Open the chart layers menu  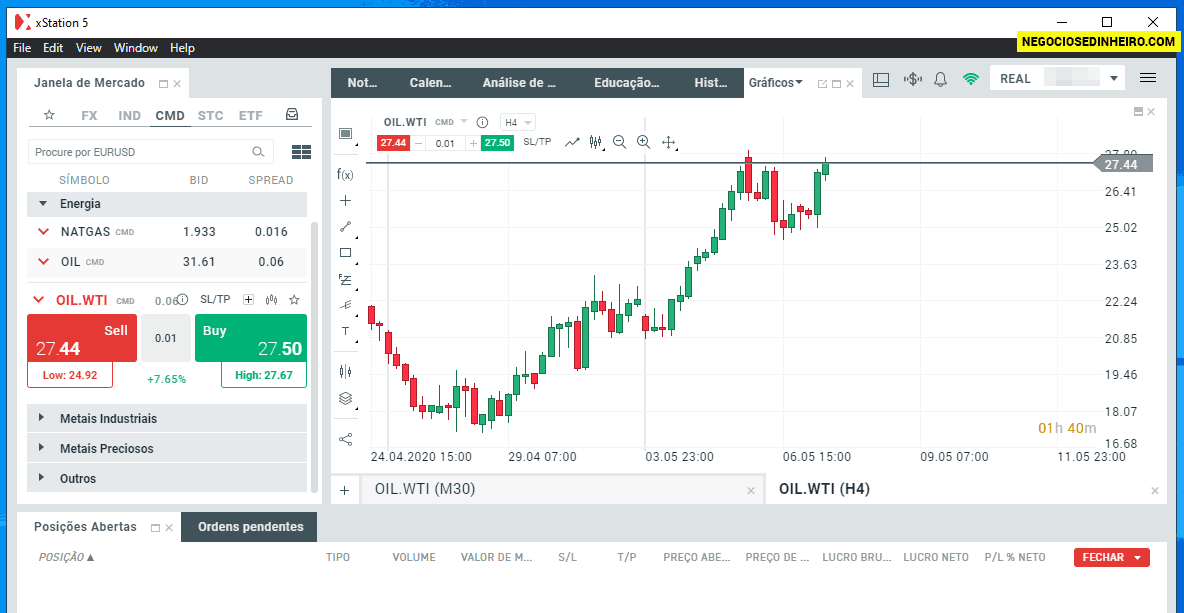coord(345,398)
